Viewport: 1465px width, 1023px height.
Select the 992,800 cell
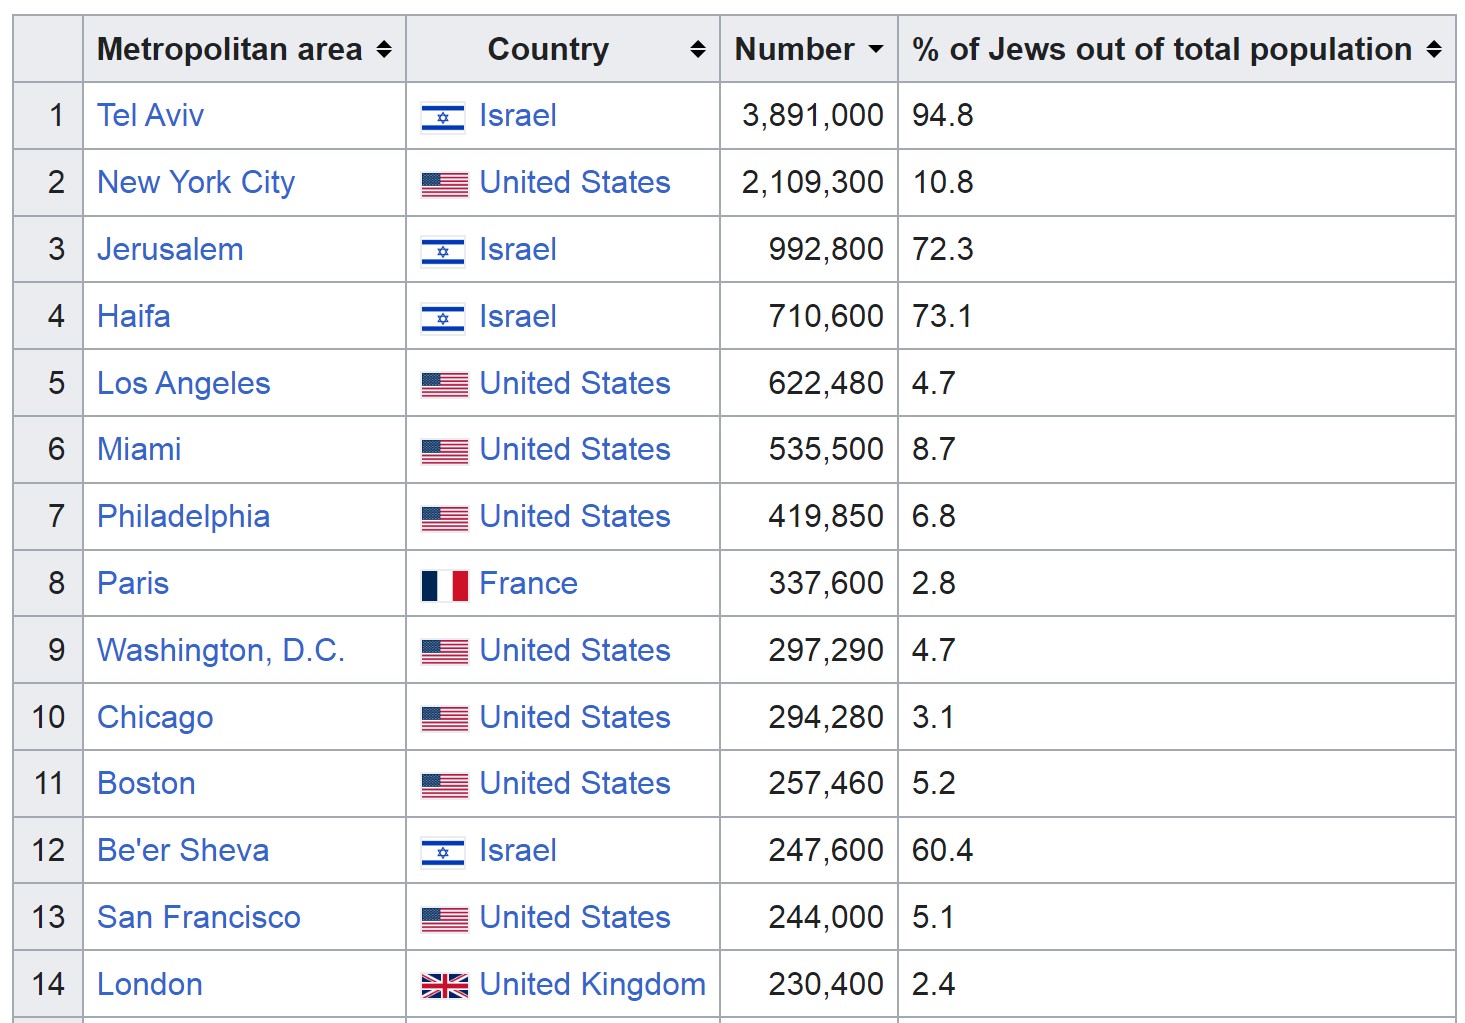pos(826,249)
